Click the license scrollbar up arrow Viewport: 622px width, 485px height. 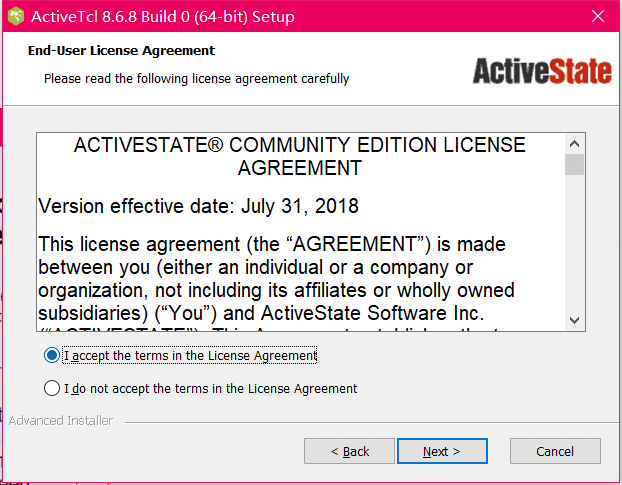click(574, 144)
